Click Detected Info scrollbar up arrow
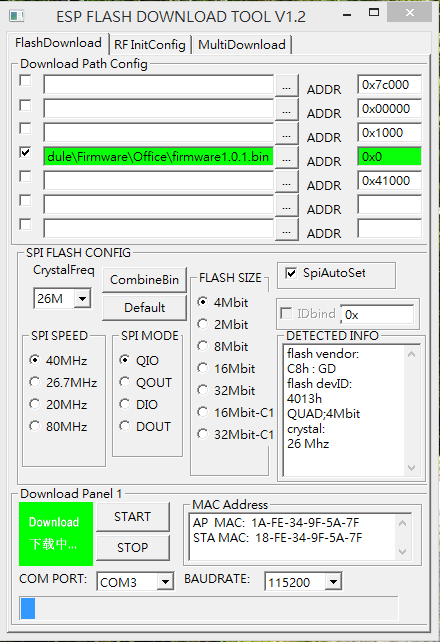The height and width of the screenshot is (642, 440). [x=412, y=354]
